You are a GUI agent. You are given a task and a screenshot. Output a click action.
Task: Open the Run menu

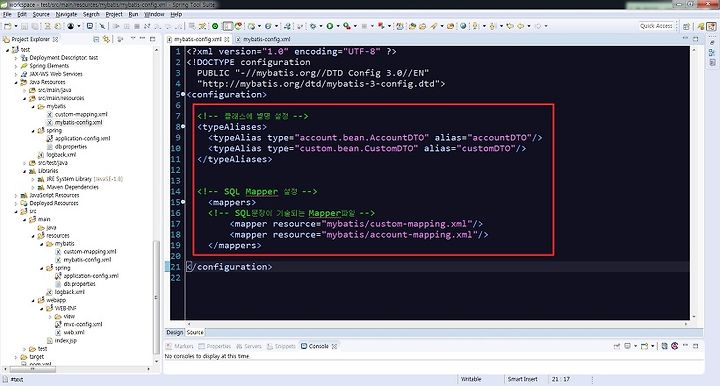click(133, 15)
